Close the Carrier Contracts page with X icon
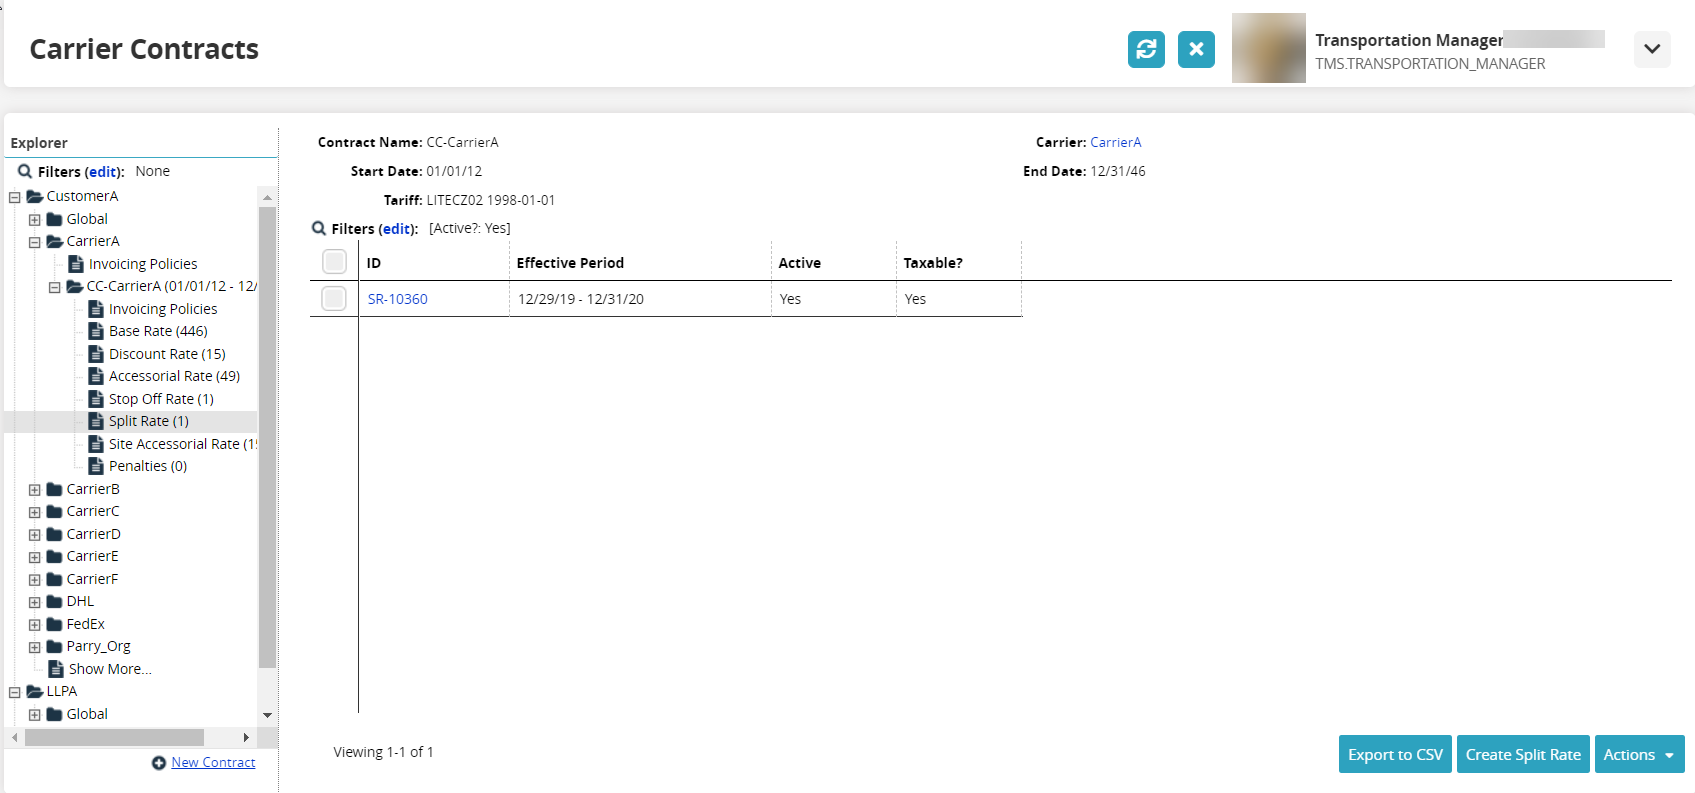The height and width of the screenshot is (793, 1695). [1196, 49]
